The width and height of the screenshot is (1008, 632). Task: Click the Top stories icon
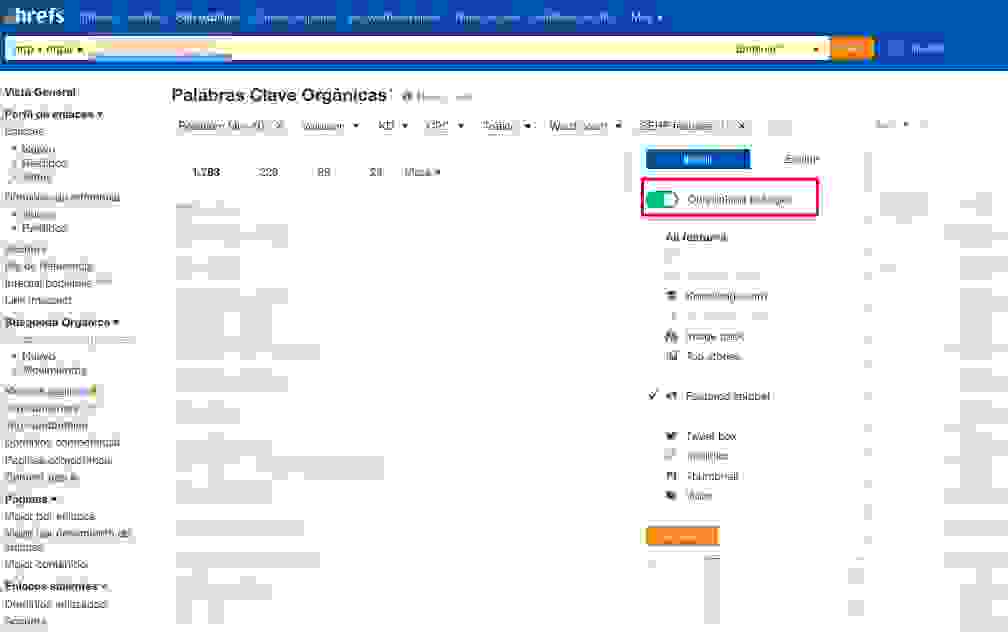(672, 356)
